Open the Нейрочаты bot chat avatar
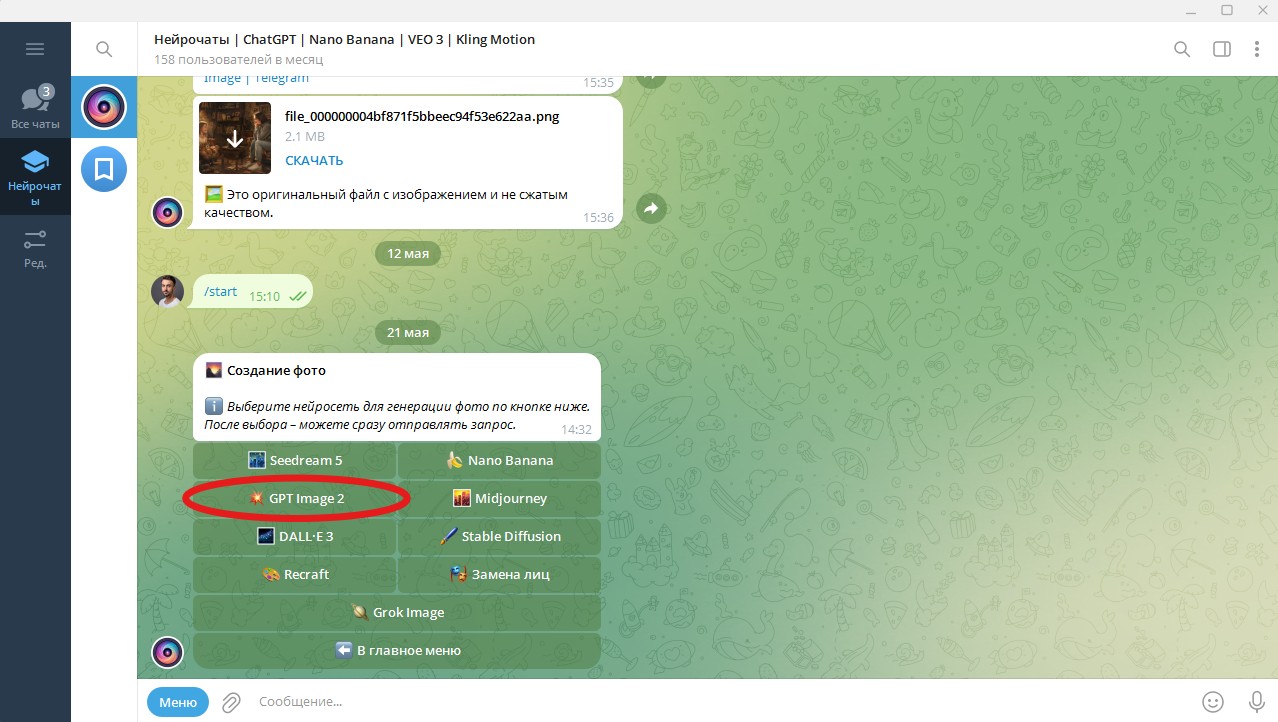This screenshot has width=1278, height=722. (x=104, y=107)
